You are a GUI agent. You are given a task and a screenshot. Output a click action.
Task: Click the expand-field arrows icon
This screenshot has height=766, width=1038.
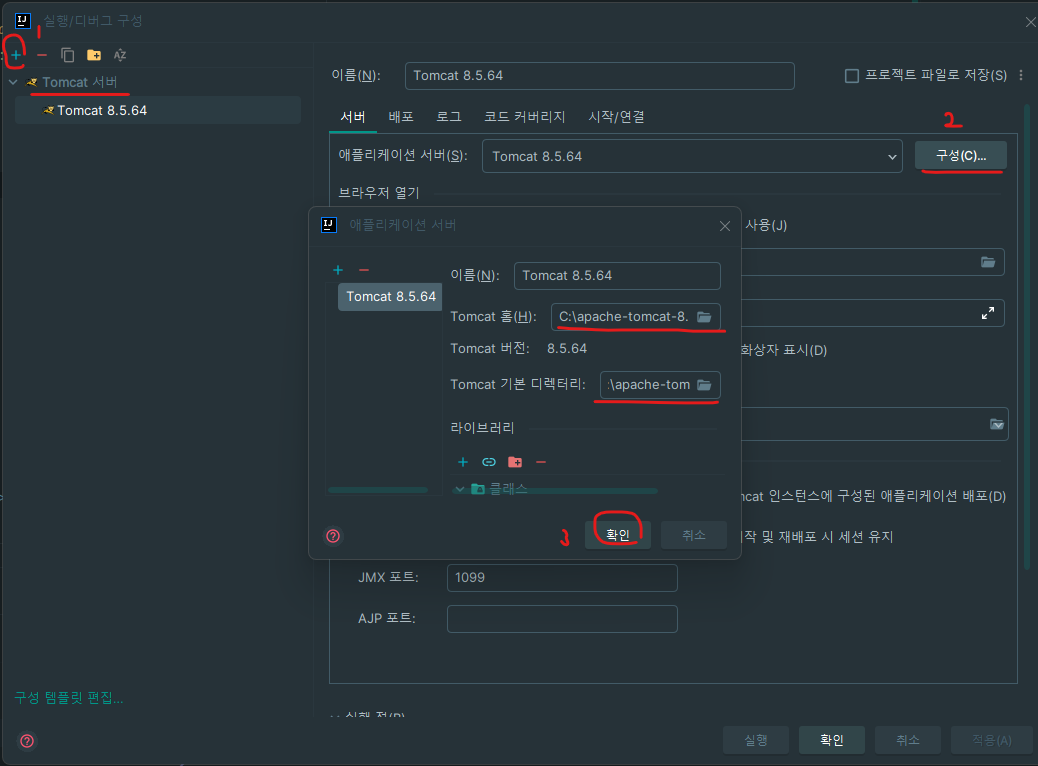(x=988, y=313)
